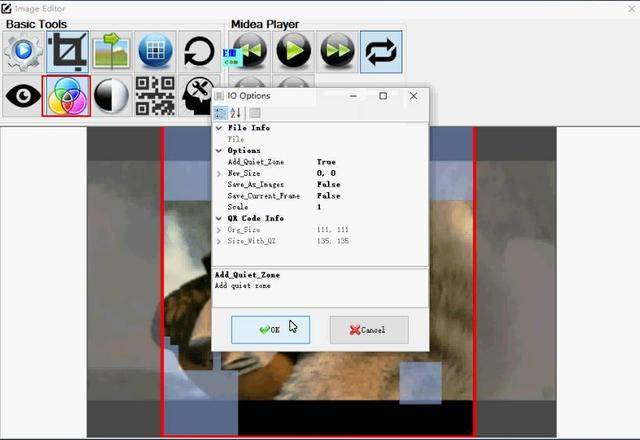This screenshot has width=640, height=440.
Task: Open the image export landscape icon
Action: click(111, 52)
